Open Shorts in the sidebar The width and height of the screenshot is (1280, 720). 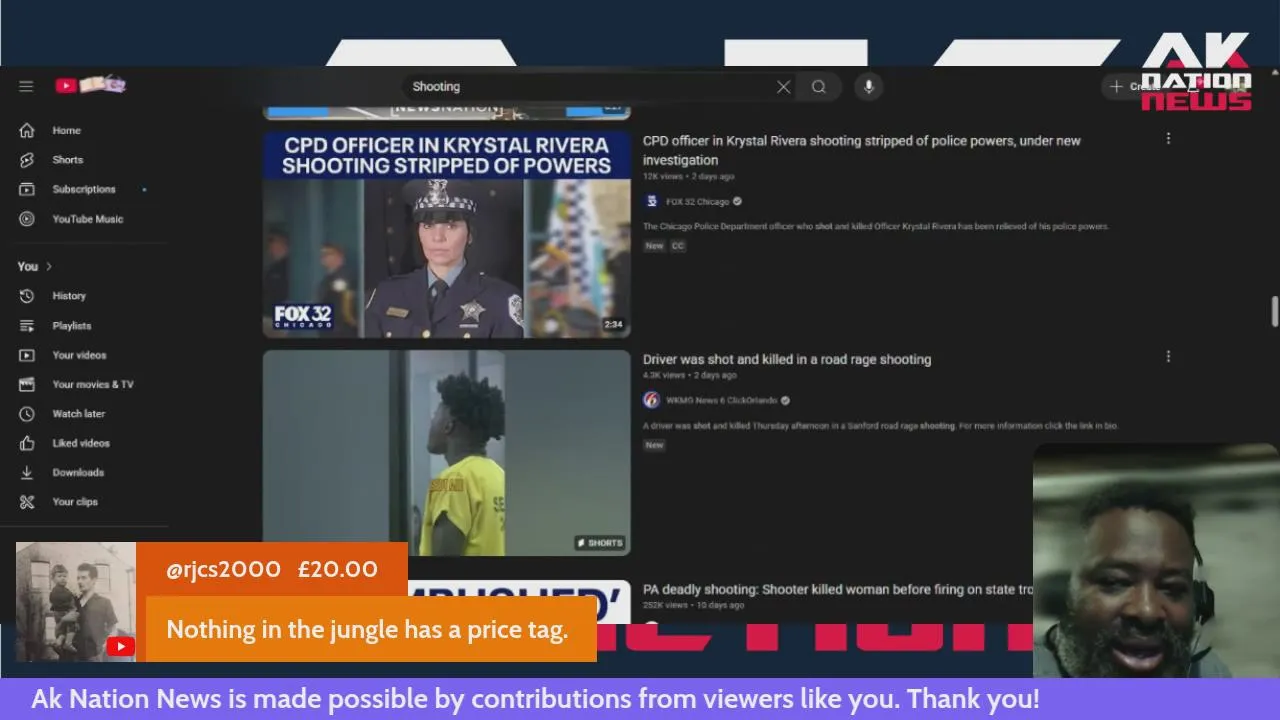point(68,160)
